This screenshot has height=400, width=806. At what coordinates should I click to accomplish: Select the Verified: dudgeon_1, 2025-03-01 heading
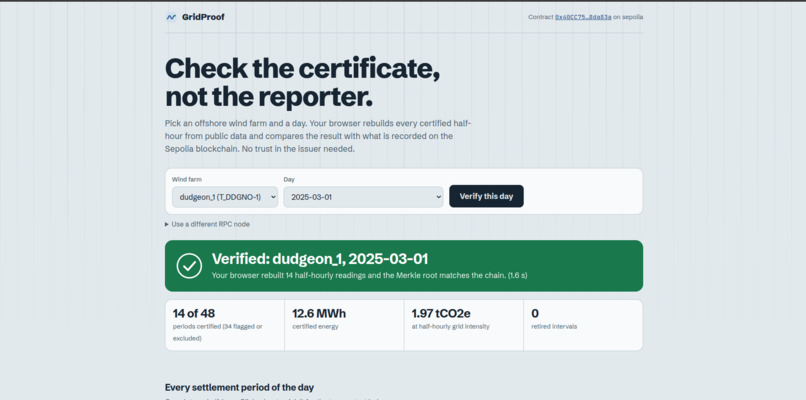click(x=320, y=259)
